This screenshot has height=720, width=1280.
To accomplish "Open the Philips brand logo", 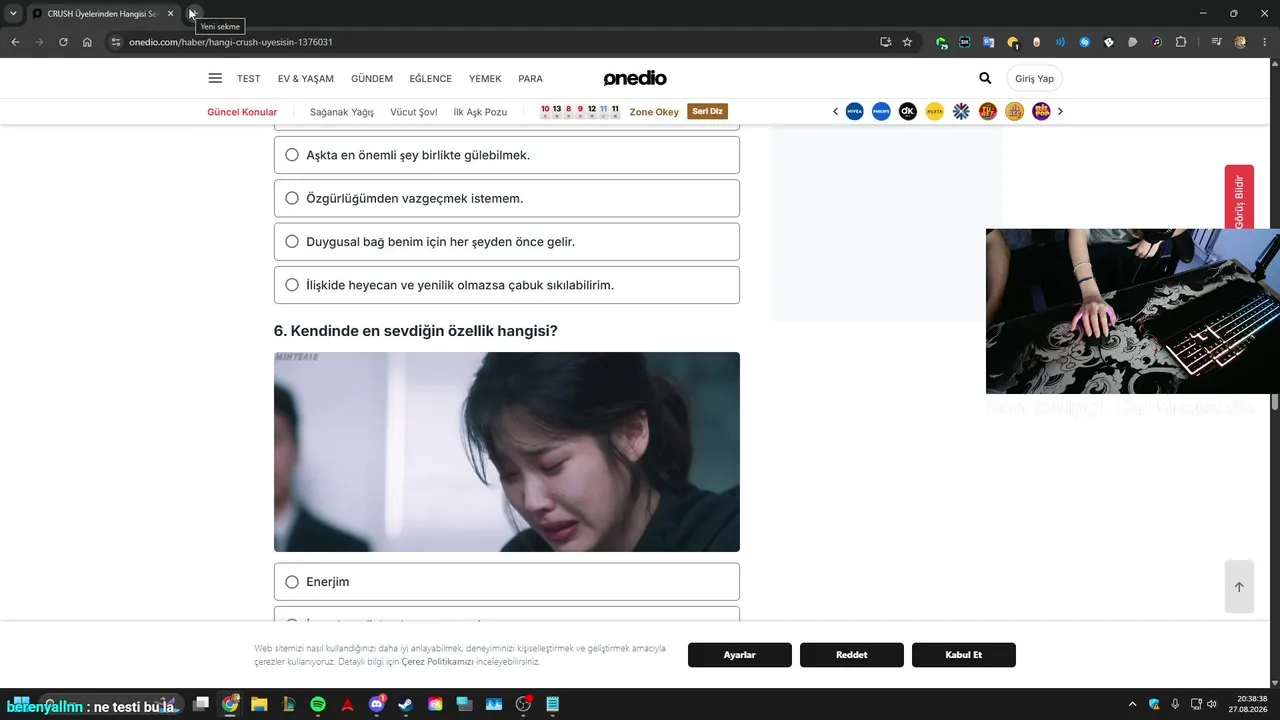I will 881,112.
